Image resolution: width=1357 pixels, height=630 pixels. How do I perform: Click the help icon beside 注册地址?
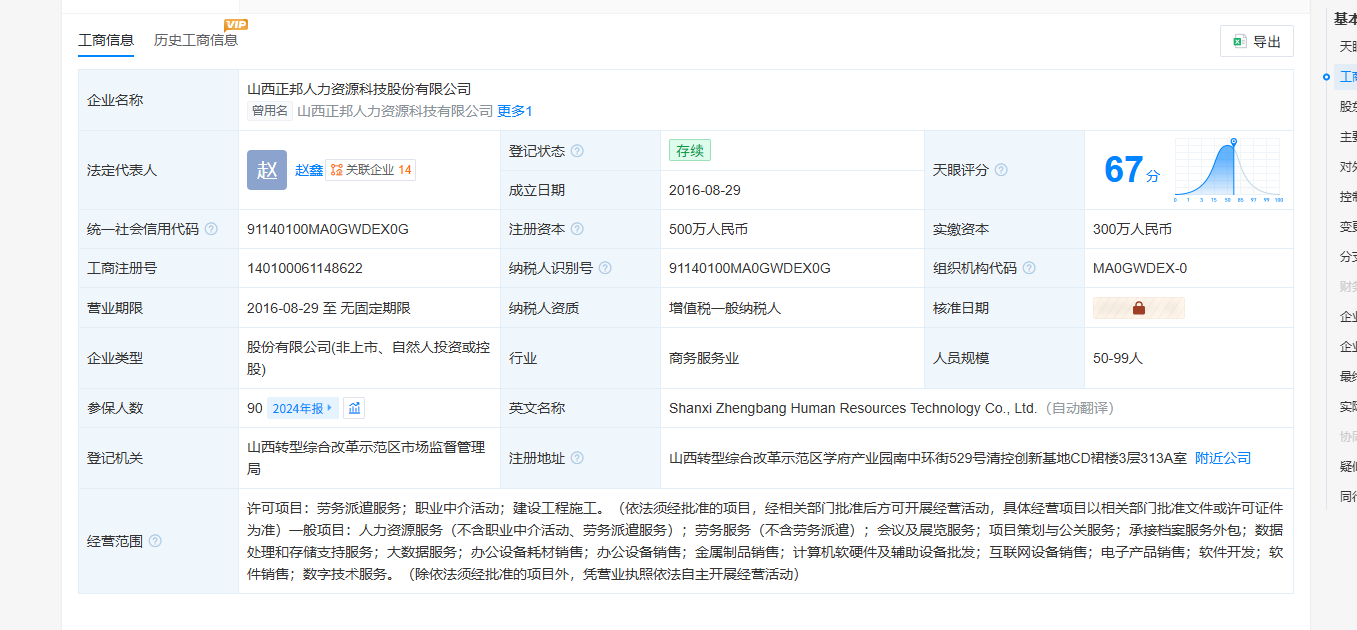[x=577, y=458]
